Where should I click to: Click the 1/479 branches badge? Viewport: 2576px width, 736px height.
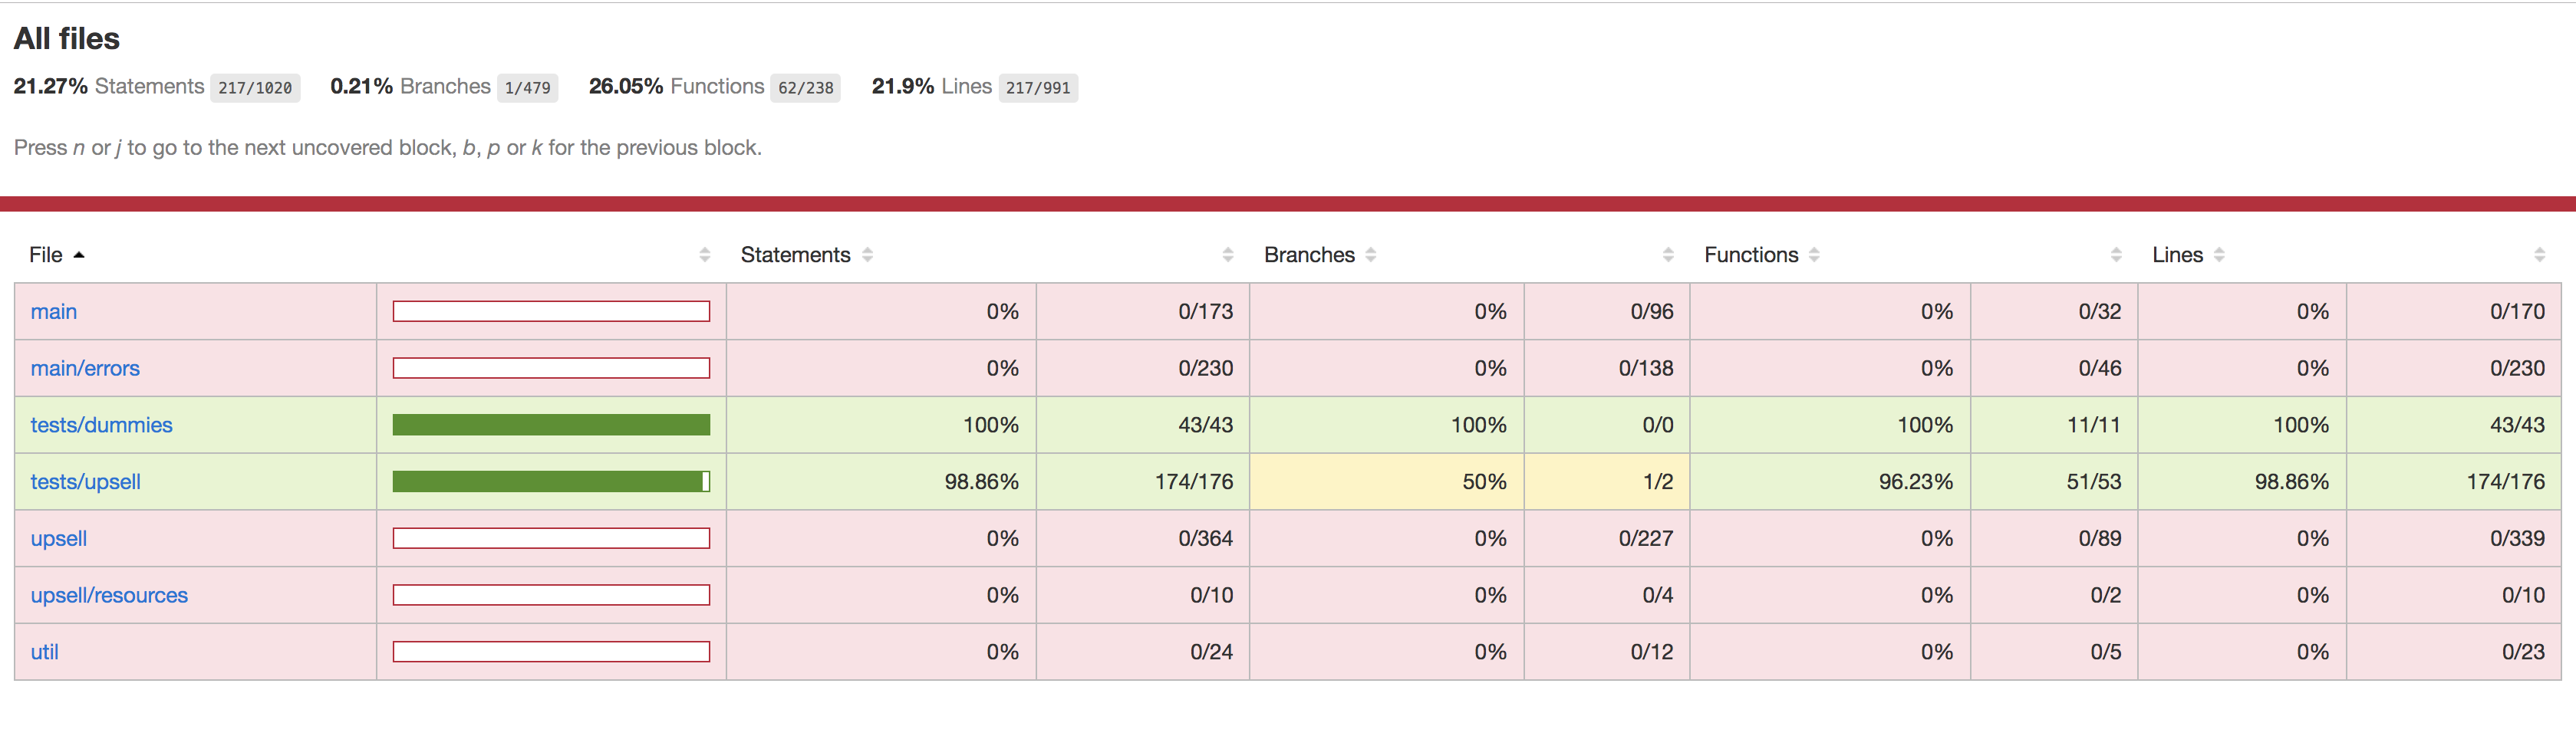[527, 88]
